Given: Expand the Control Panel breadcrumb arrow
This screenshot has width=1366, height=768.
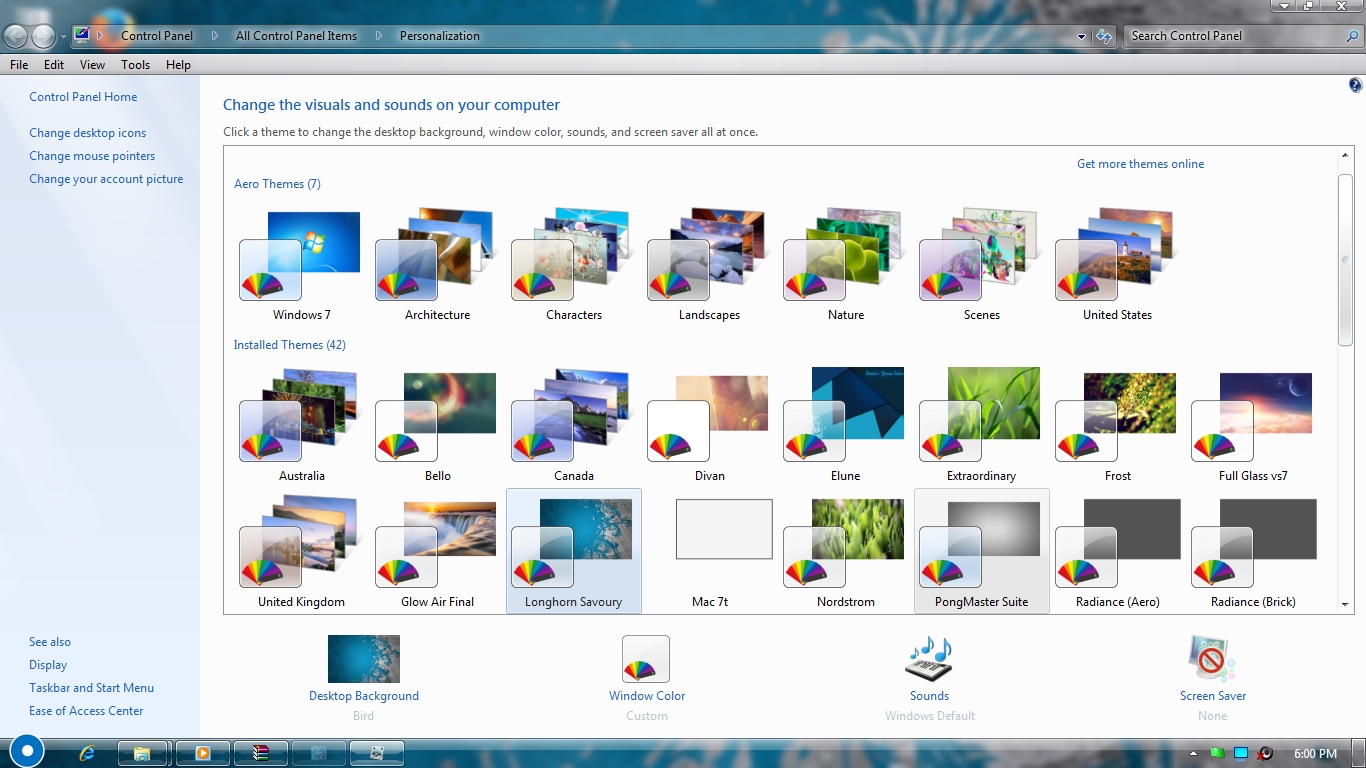Looking at the screenshot, I should (214, 36).
